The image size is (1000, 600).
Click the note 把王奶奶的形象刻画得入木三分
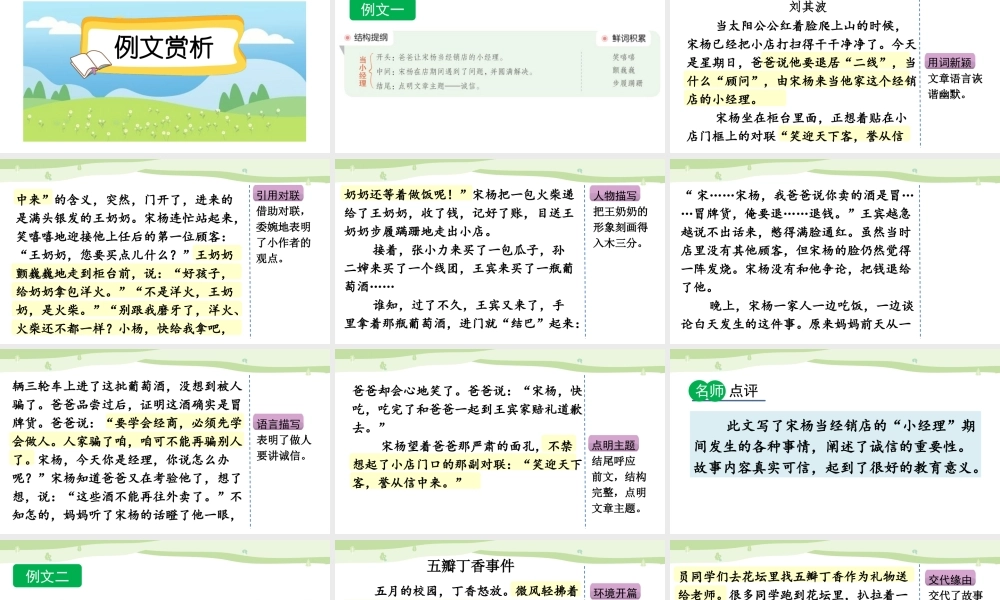point(620,227)
